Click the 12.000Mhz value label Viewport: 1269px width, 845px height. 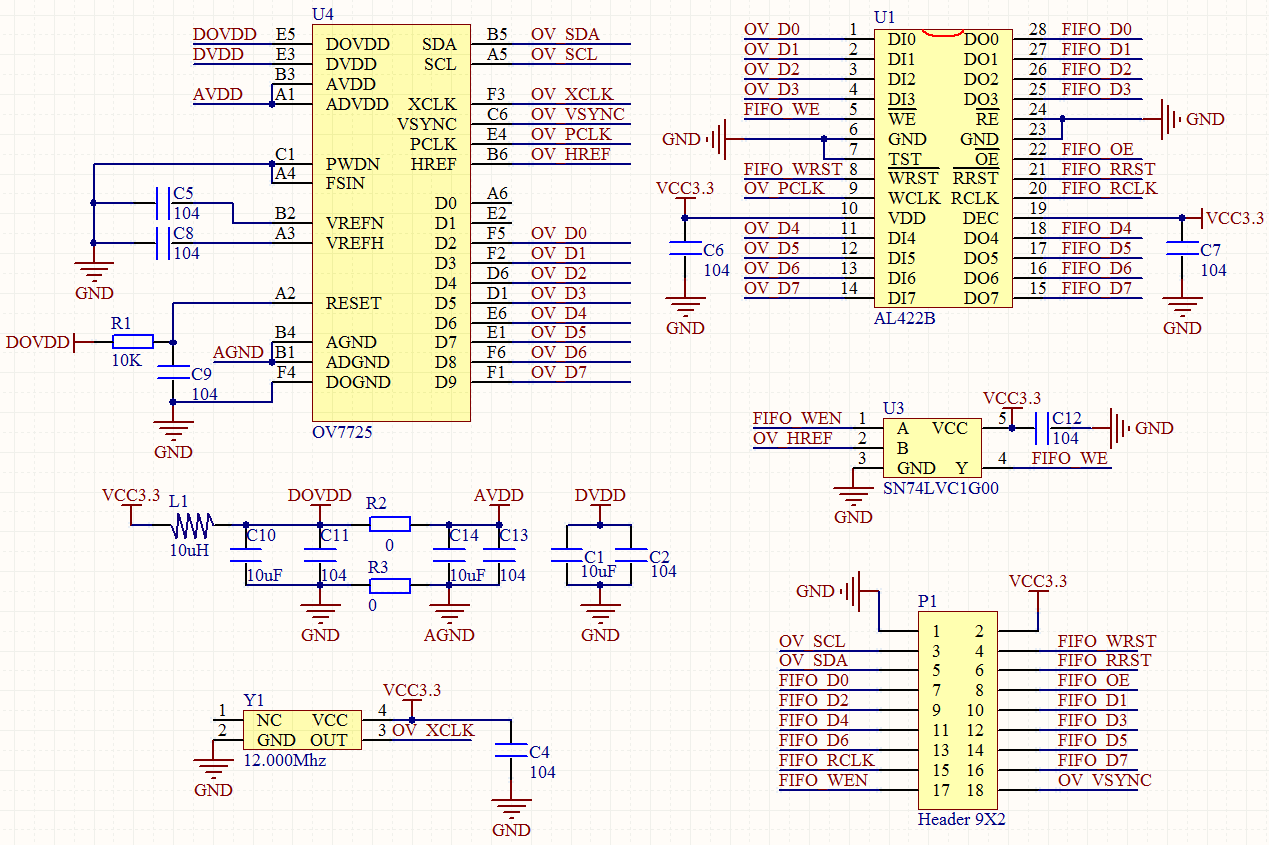285,760
